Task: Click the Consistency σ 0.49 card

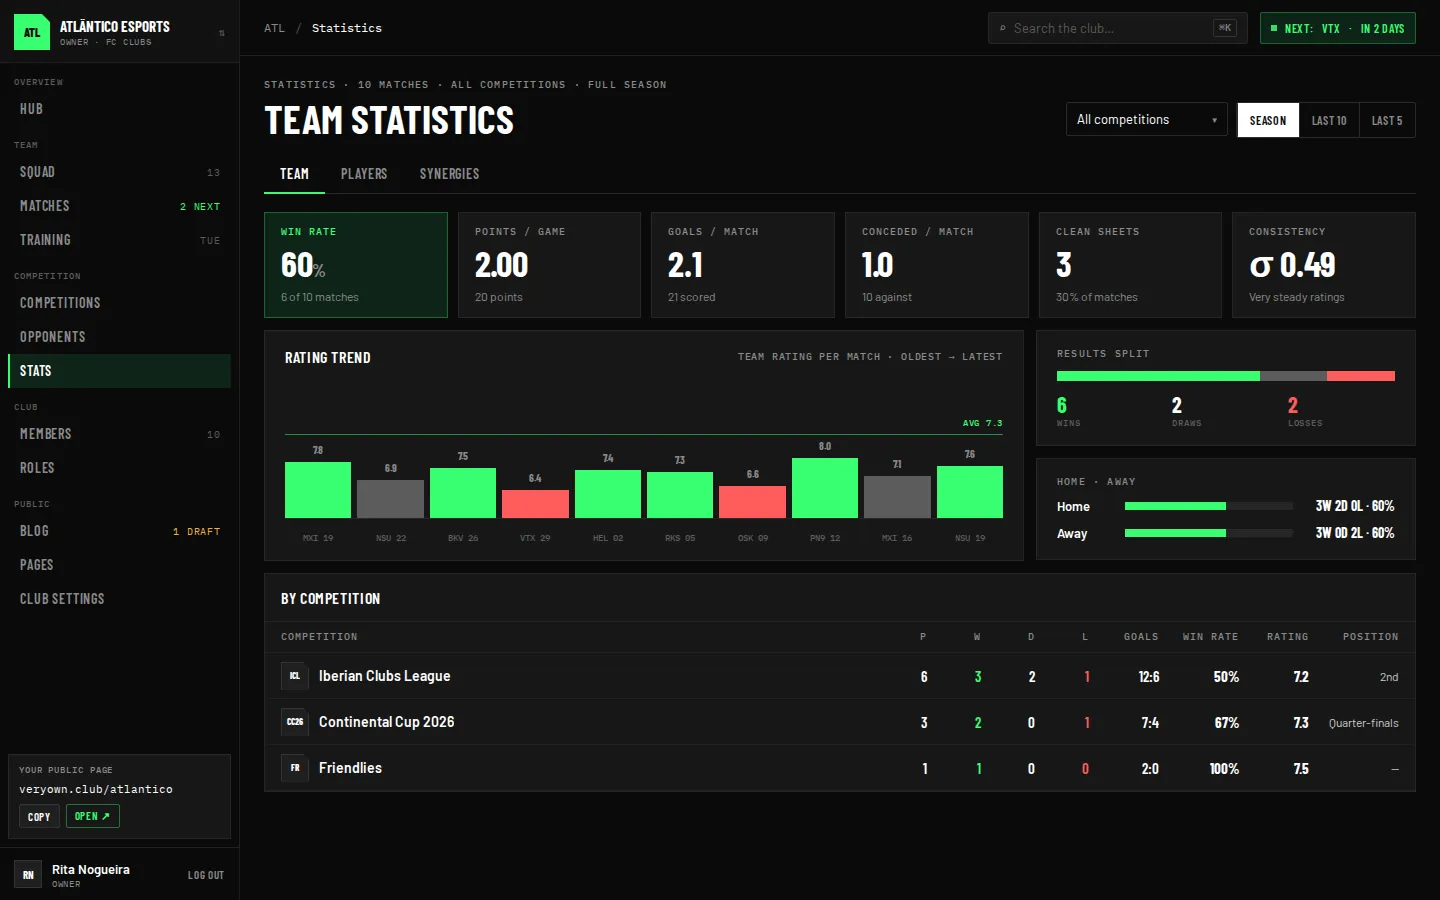Action: click(x=1324, y=265)
